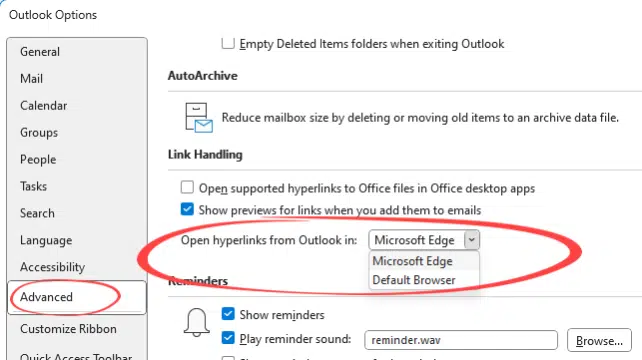Click the Reduce mailbox size description text
Screen dimensions: 642x360
pos(420,118)
